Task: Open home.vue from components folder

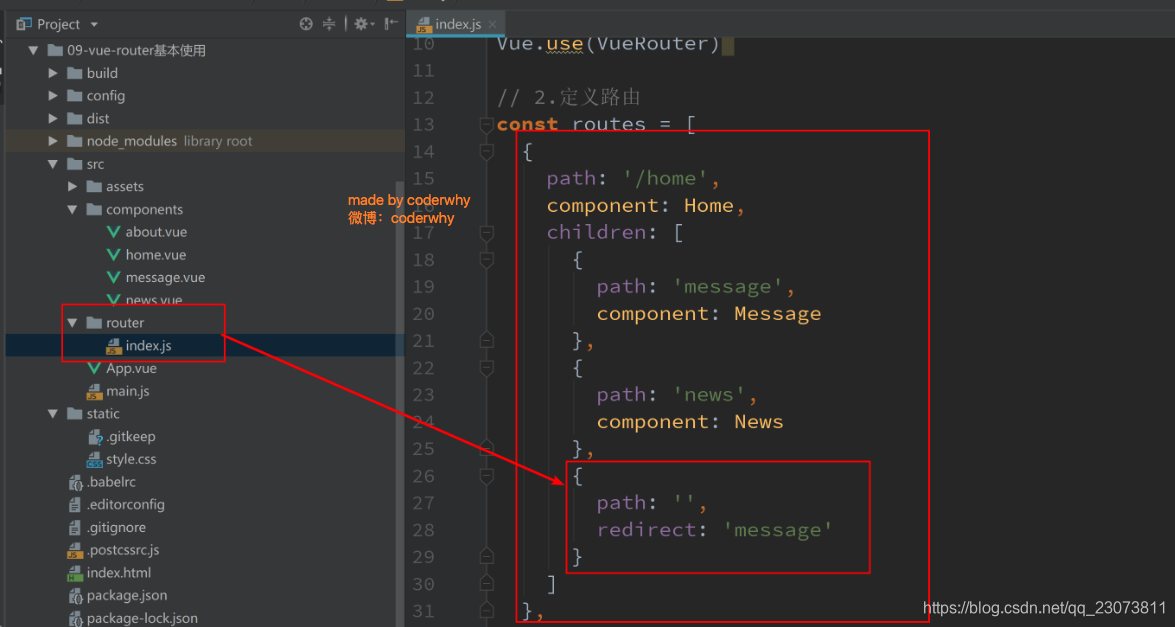Action: click(156, 255)
